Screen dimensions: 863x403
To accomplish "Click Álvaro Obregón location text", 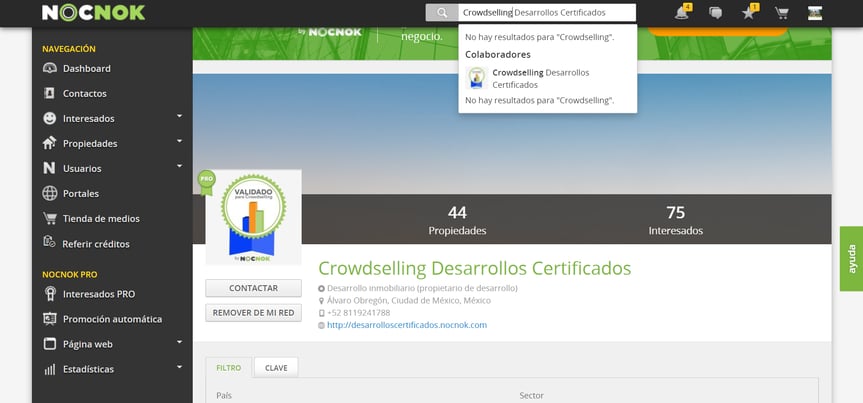I will [x=408, y=301].
